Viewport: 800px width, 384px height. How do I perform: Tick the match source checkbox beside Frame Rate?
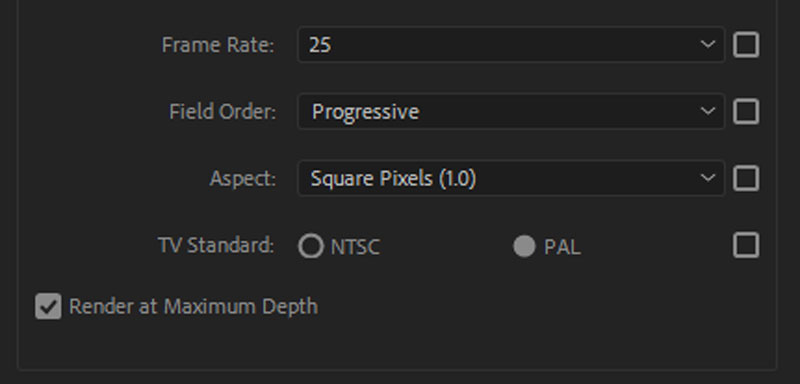746,45
